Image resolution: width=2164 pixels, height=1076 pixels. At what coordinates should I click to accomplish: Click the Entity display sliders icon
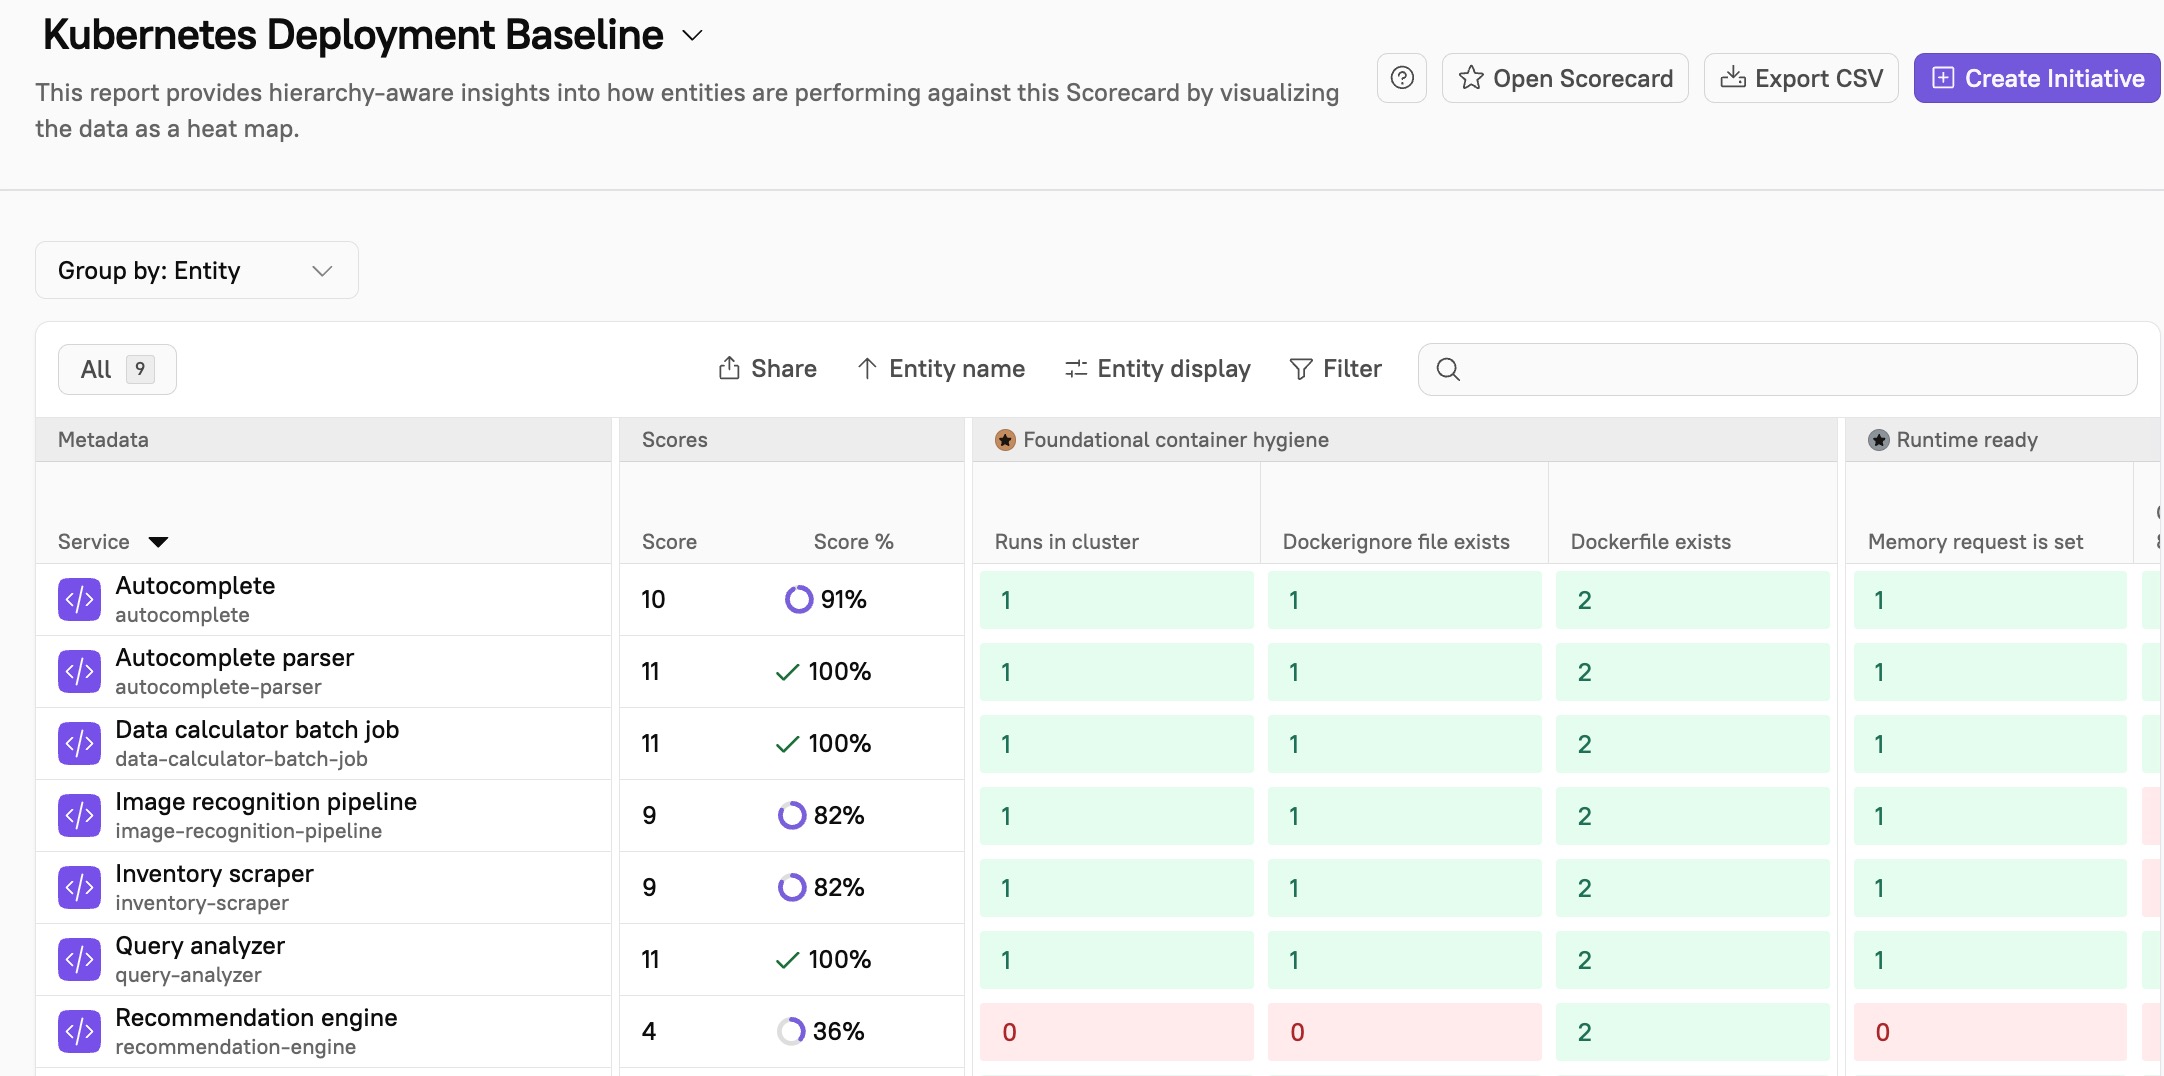point(1076,369)
